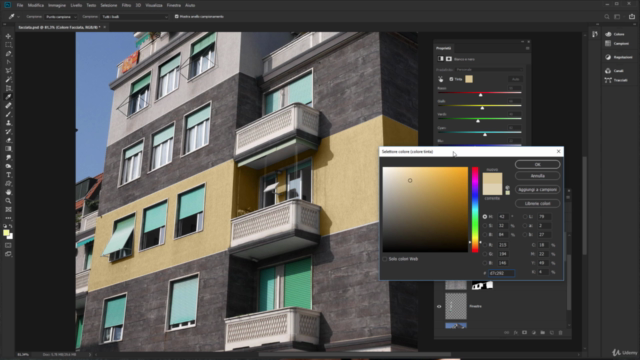Click the Tinta color swatch in Proprietà
The height and width of the screenshot is (360, 640).
pyautogui.click(x=469, y=79)
